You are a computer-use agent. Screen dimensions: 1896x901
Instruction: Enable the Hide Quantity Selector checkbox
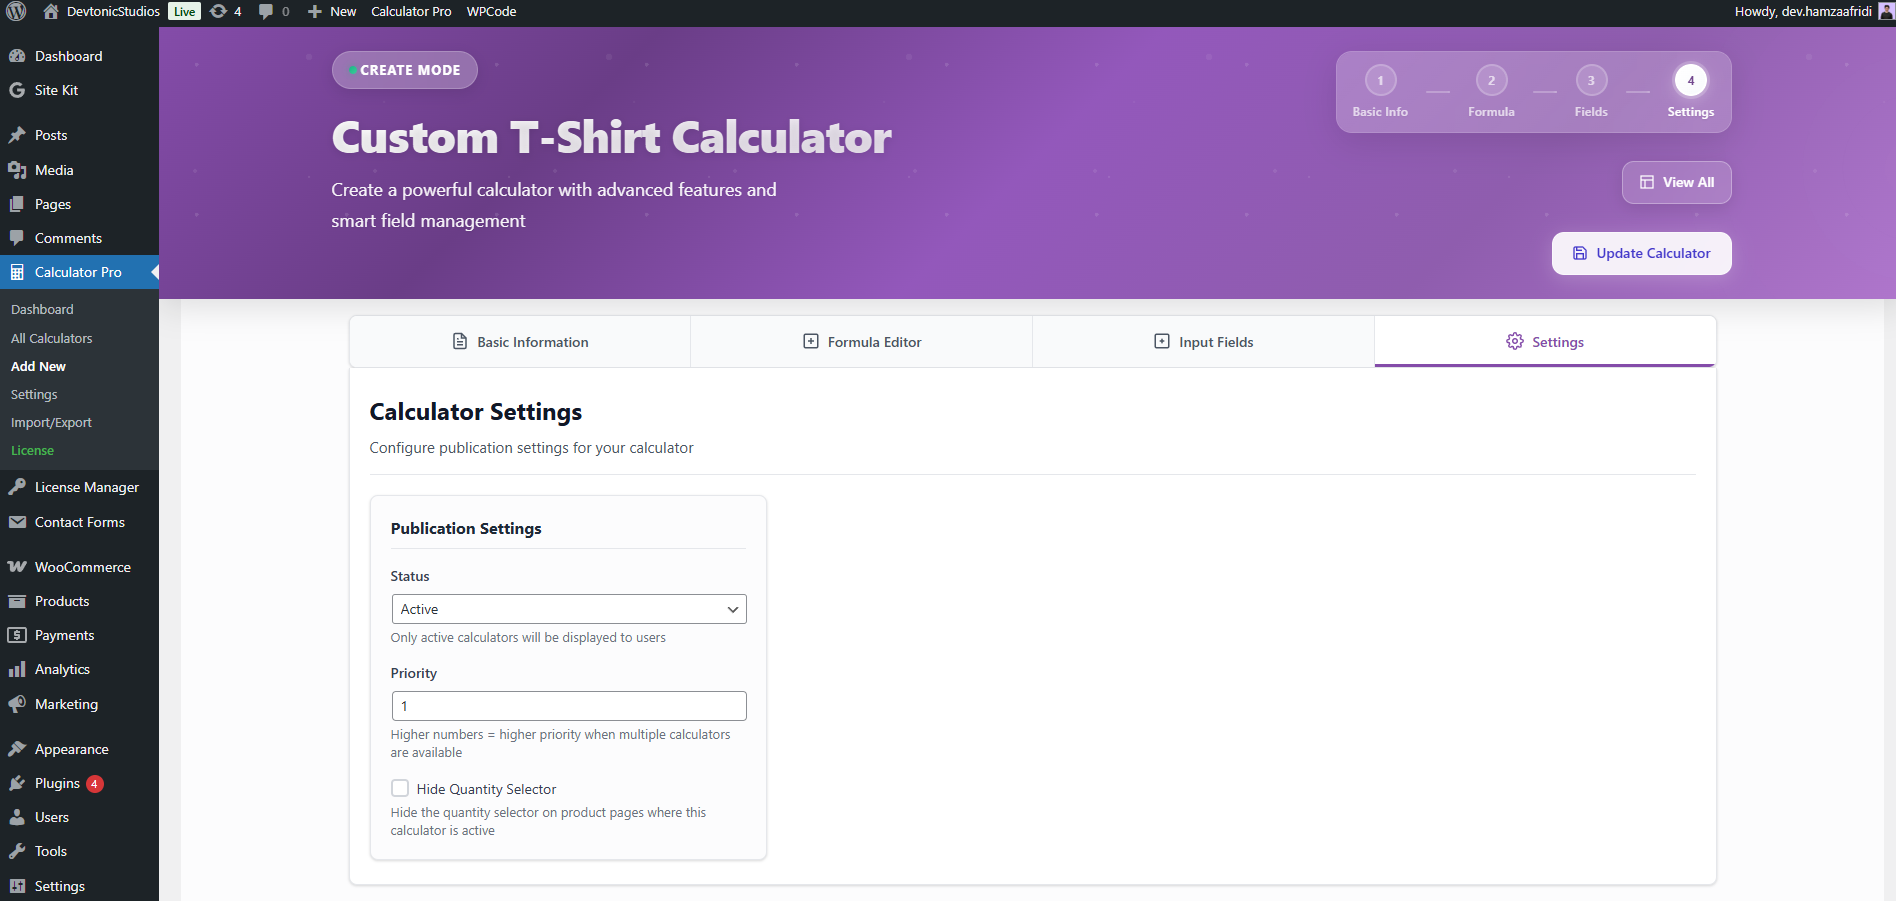point(400,788)
